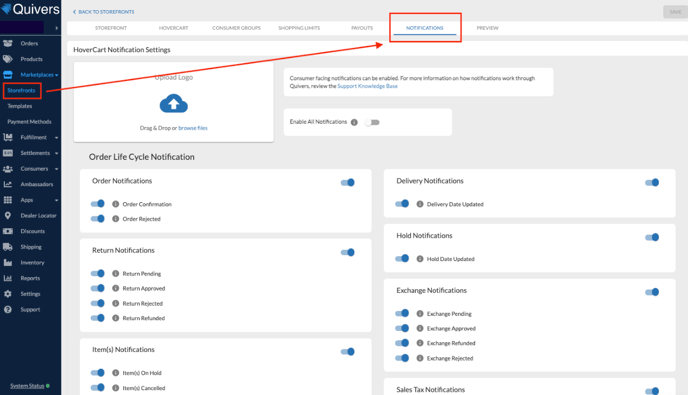Image resolution: width=688 pixels, height=395 pixels.
Task: Open the Shopping Limits tab
Action: click(299, 28)
